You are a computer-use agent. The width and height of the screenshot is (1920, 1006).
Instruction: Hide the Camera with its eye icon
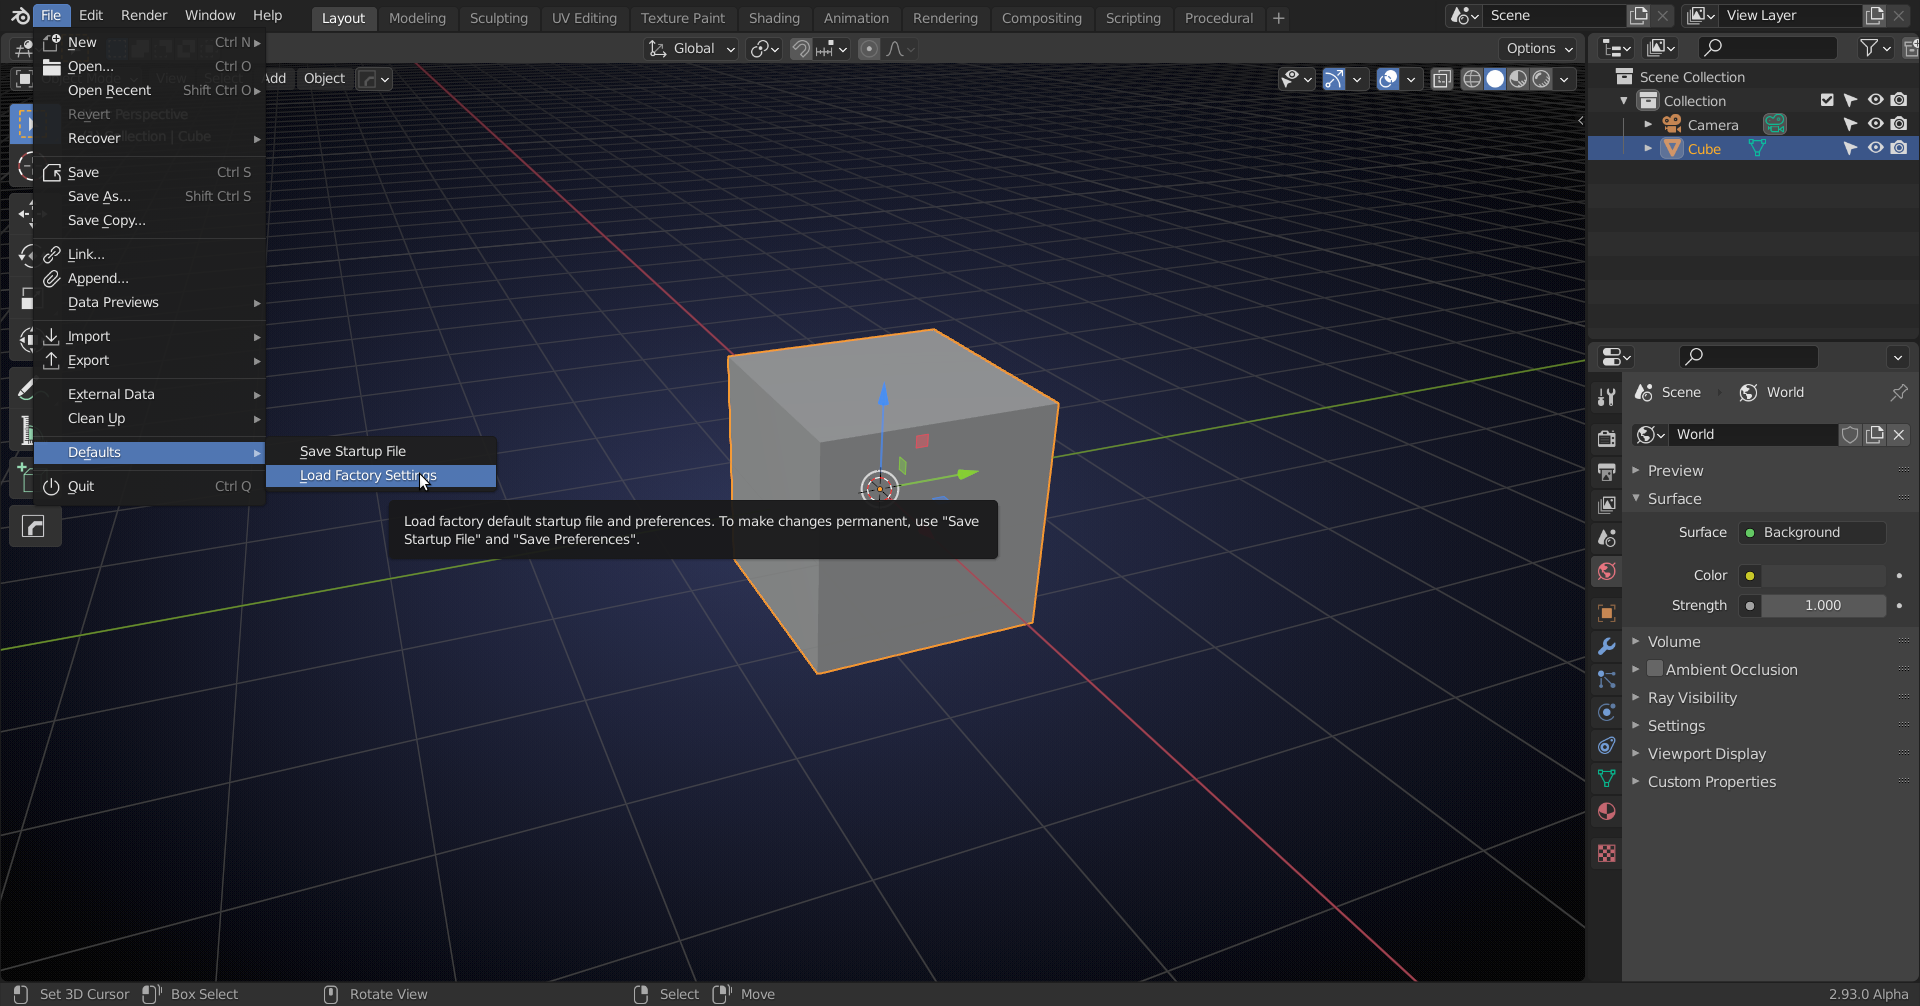1875,124
